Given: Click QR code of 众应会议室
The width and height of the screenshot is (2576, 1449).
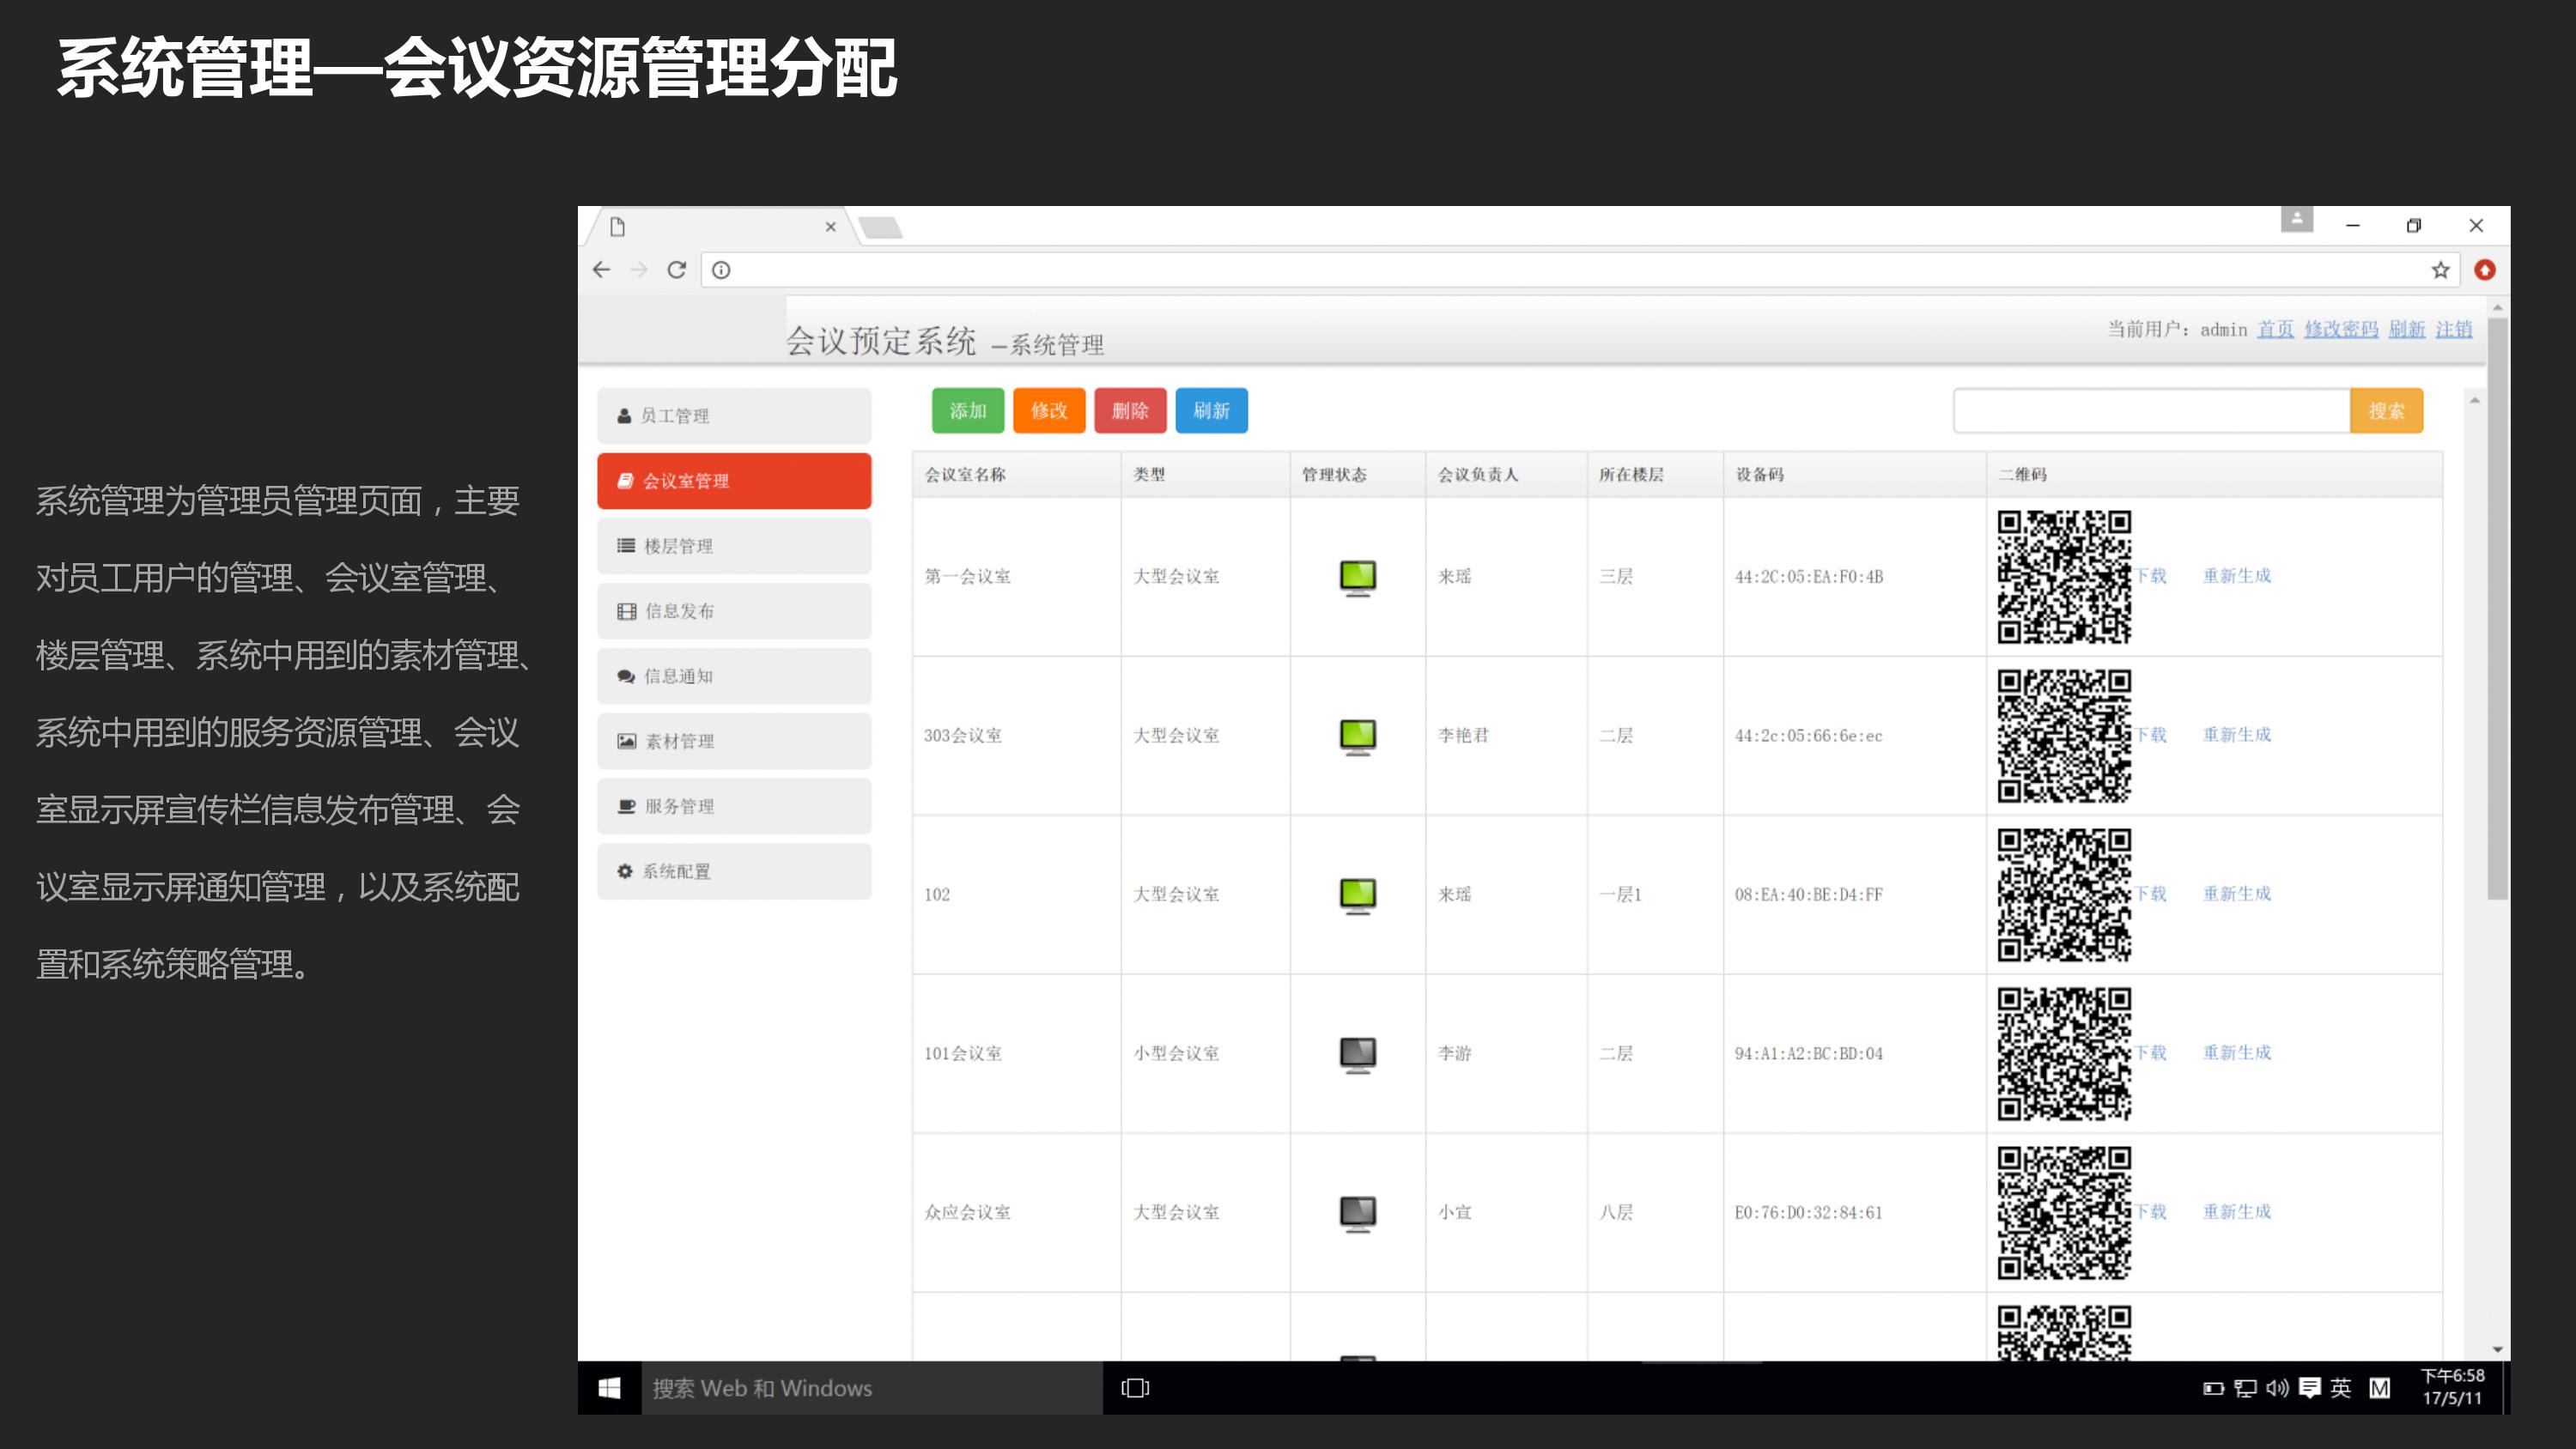Looking at the screenshot, I should [x=2064, y=1213].
